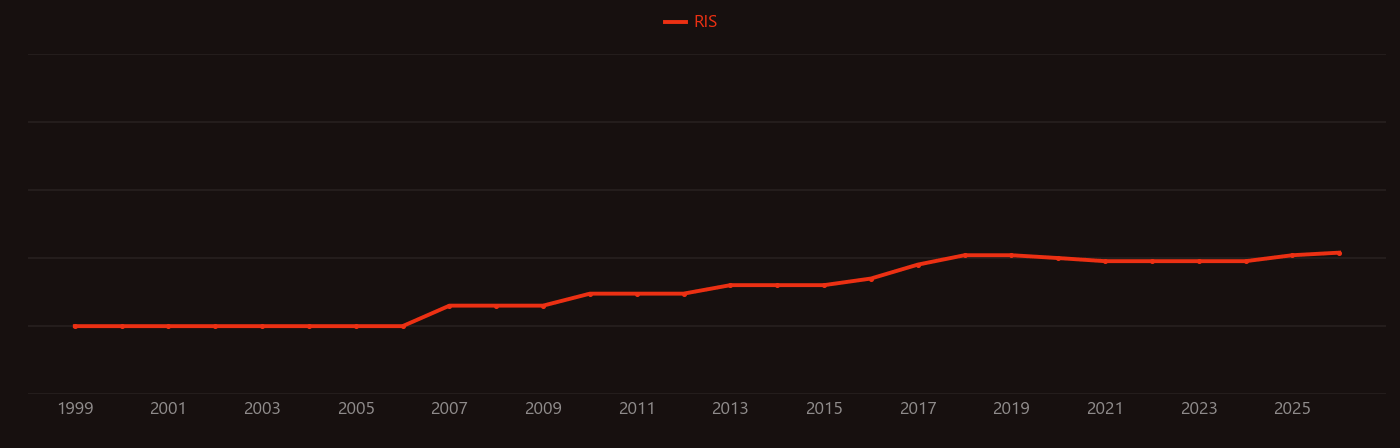Click the 2015 x-axis label

[x=824, y=409]
